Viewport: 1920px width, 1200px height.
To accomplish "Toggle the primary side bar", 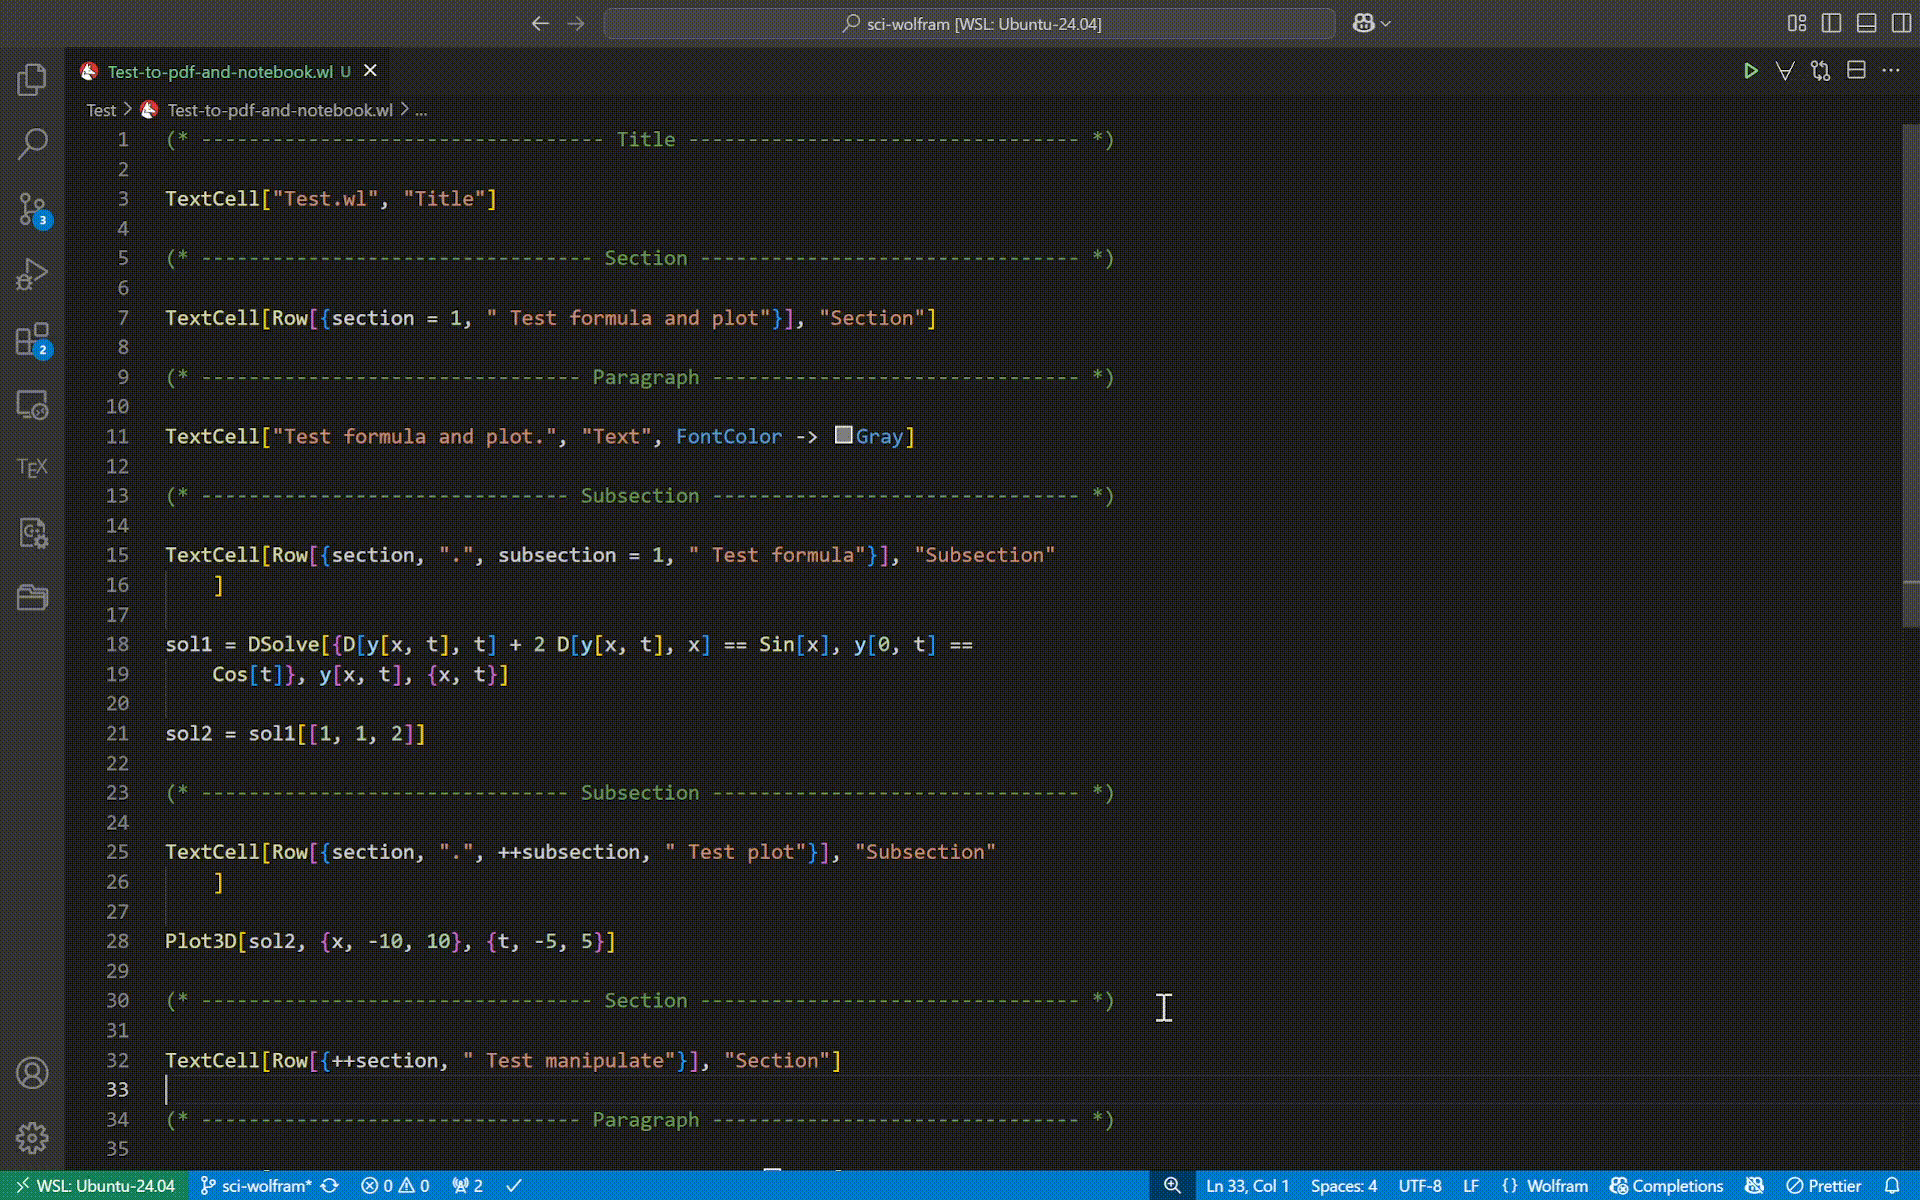I will (1832, 23).
